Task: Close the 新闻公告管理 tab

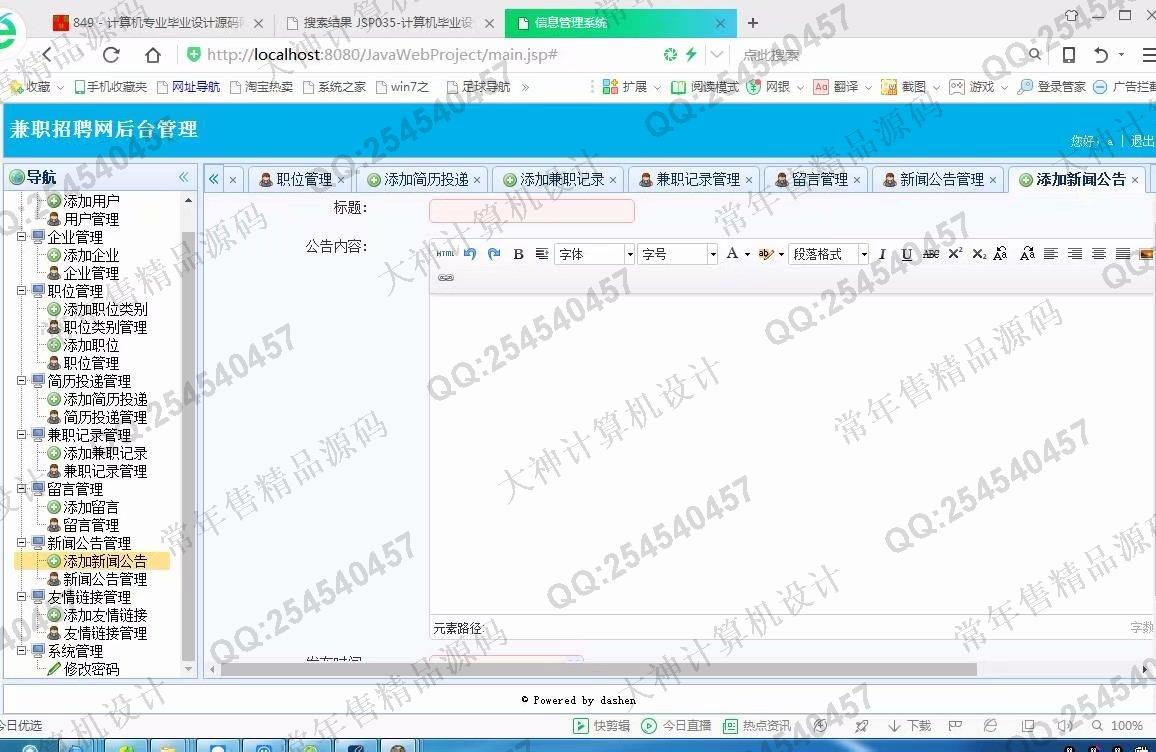Action: [x=993, y=180]
